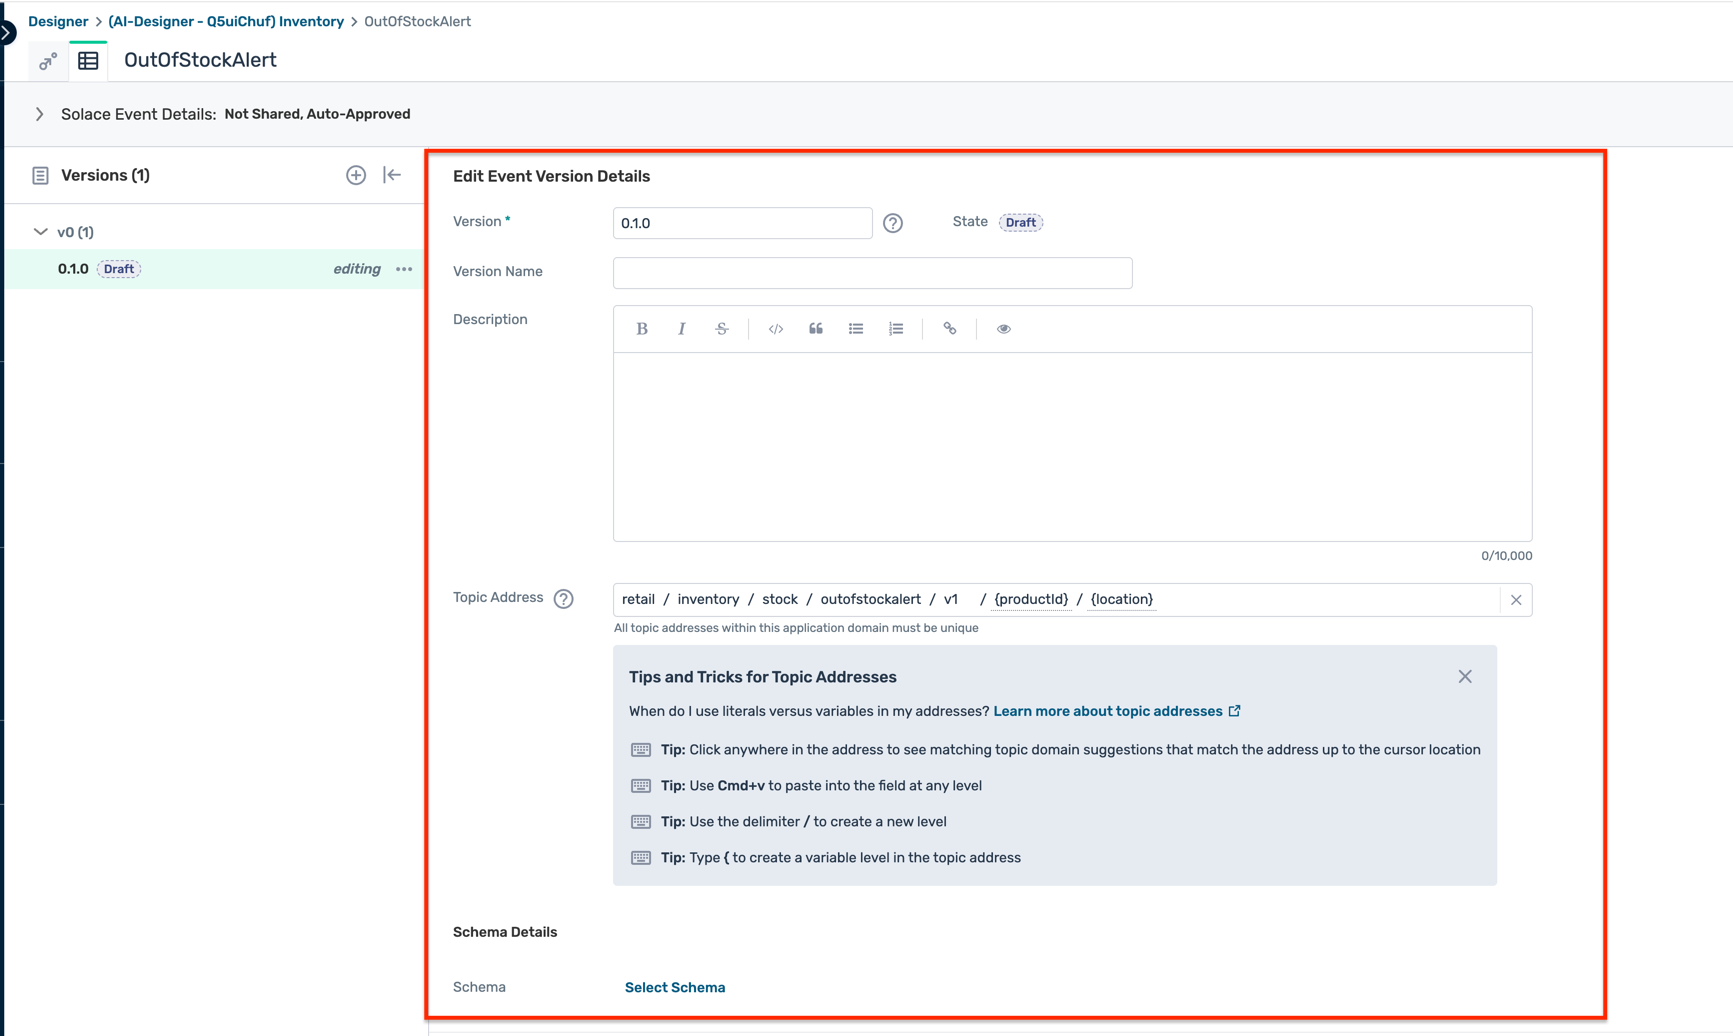Toggle description preview with eye icon

click(x=1004, y=329)
